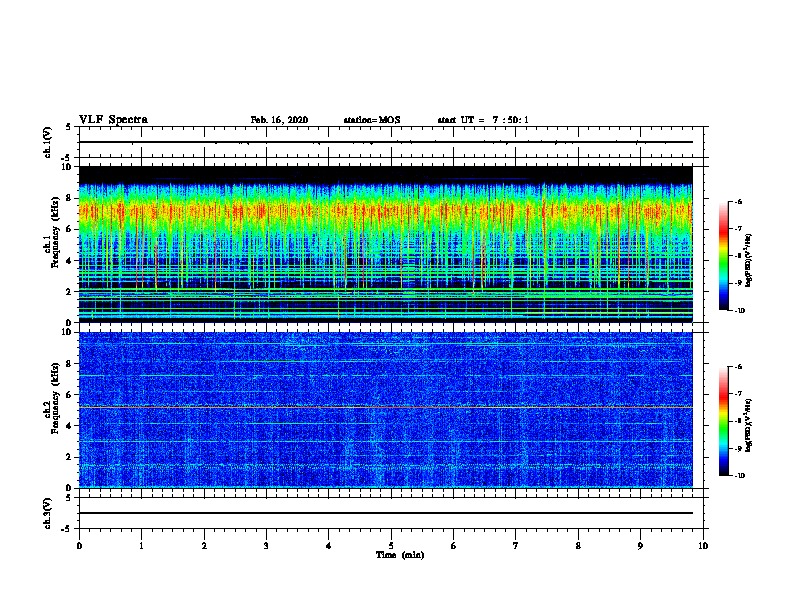The height and width of the screenshot is (612, 792).
Task: Click the time axis tick label "6"
Action: [454, 545]
